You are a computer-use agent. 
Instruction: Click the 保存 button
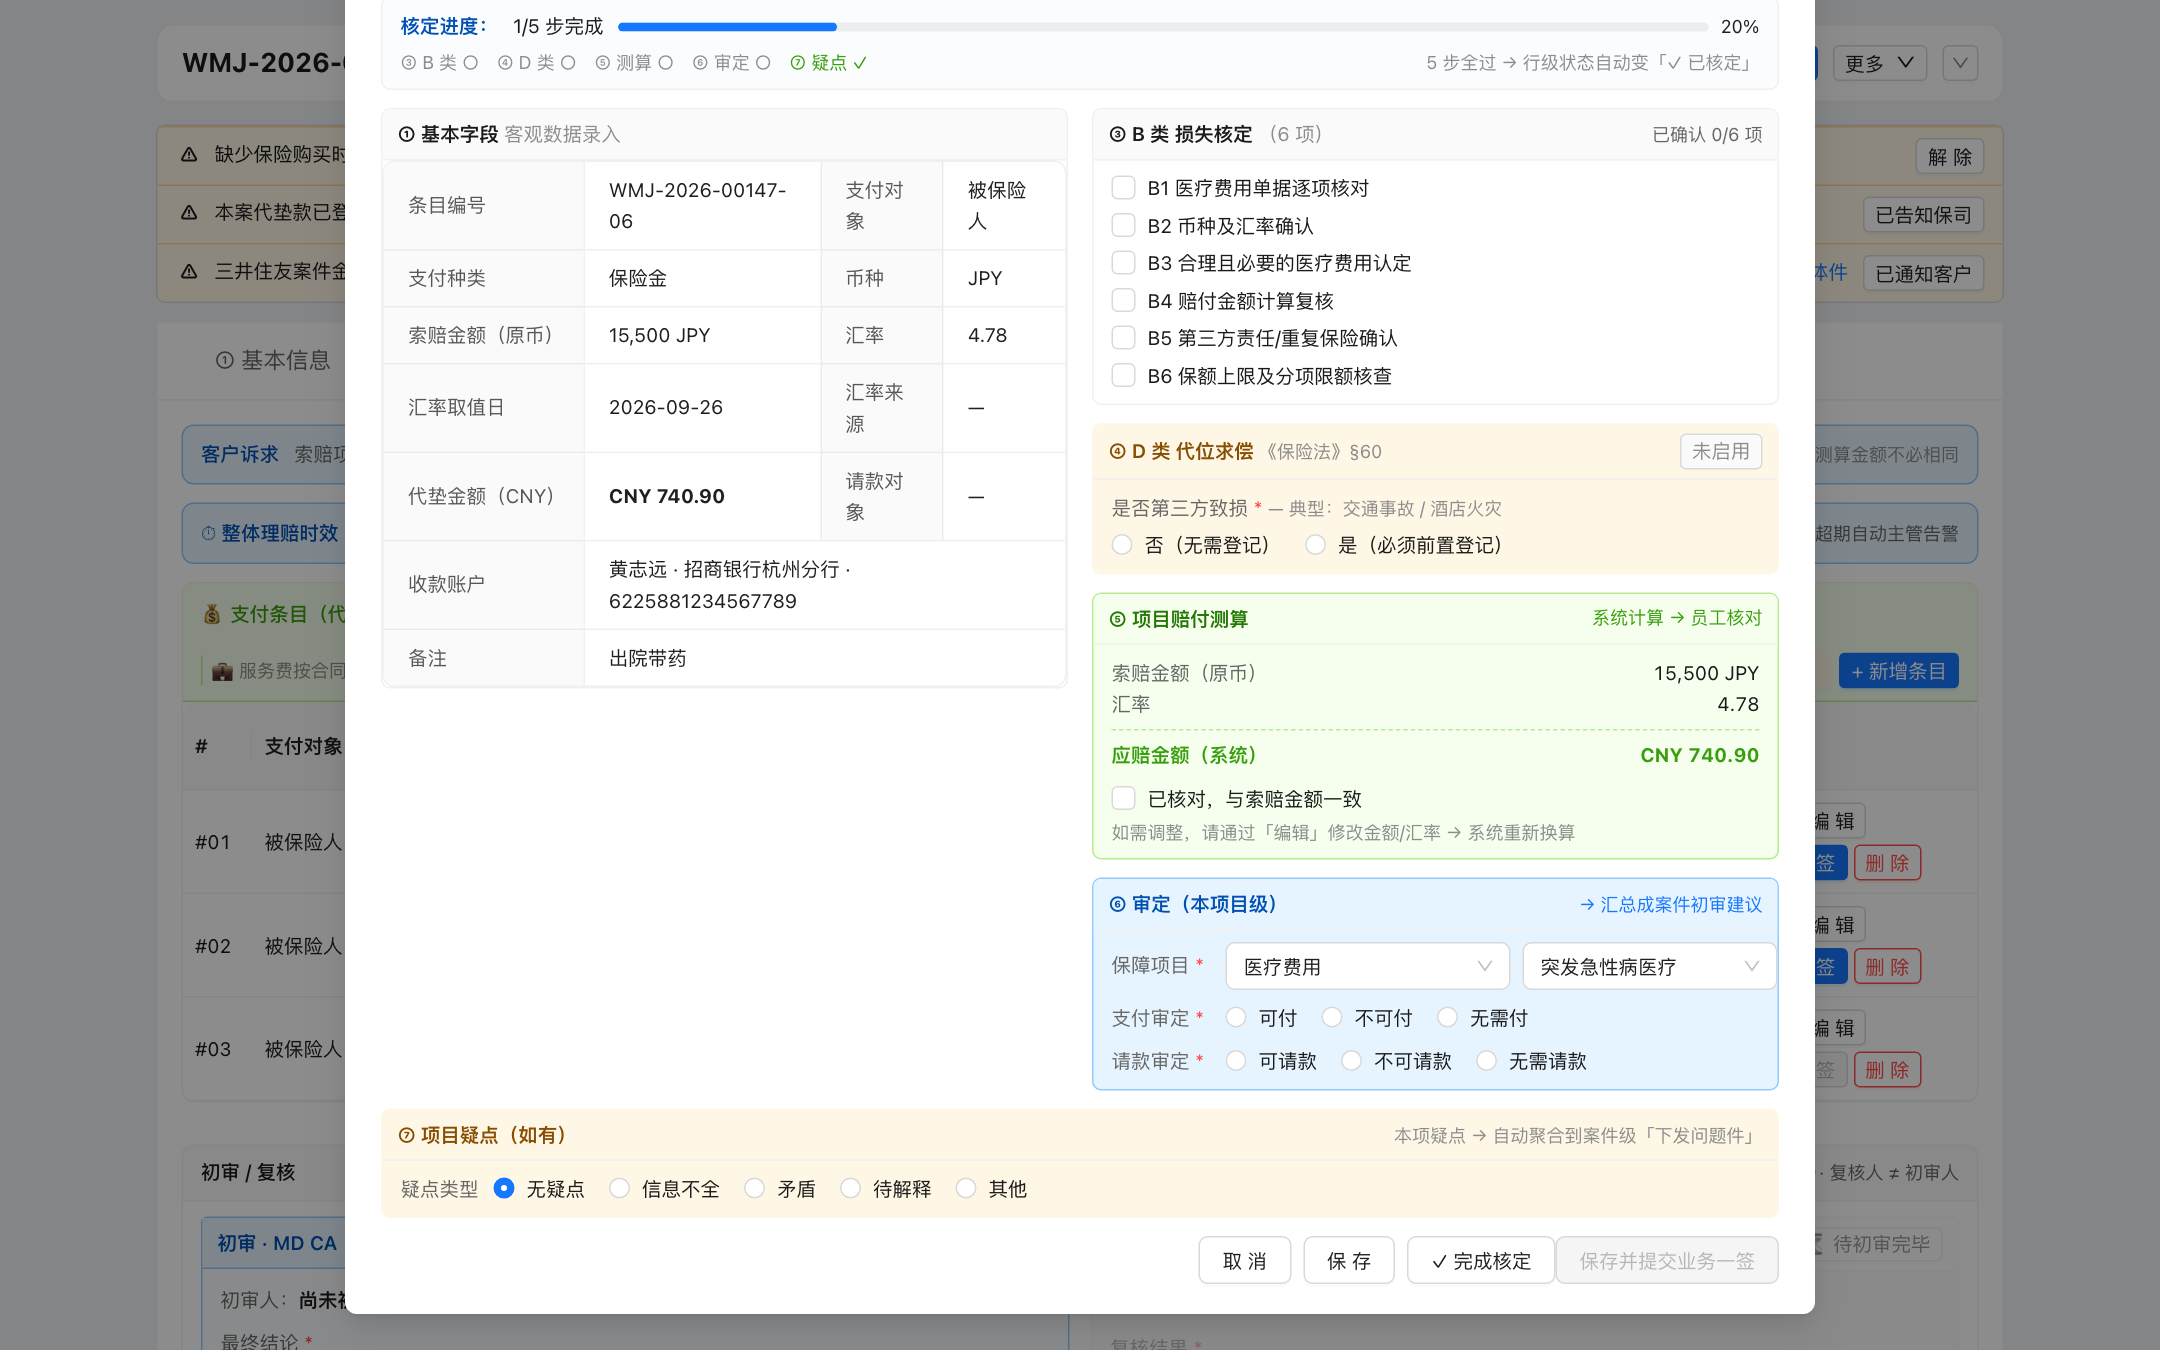(x=1349, y=1261)
